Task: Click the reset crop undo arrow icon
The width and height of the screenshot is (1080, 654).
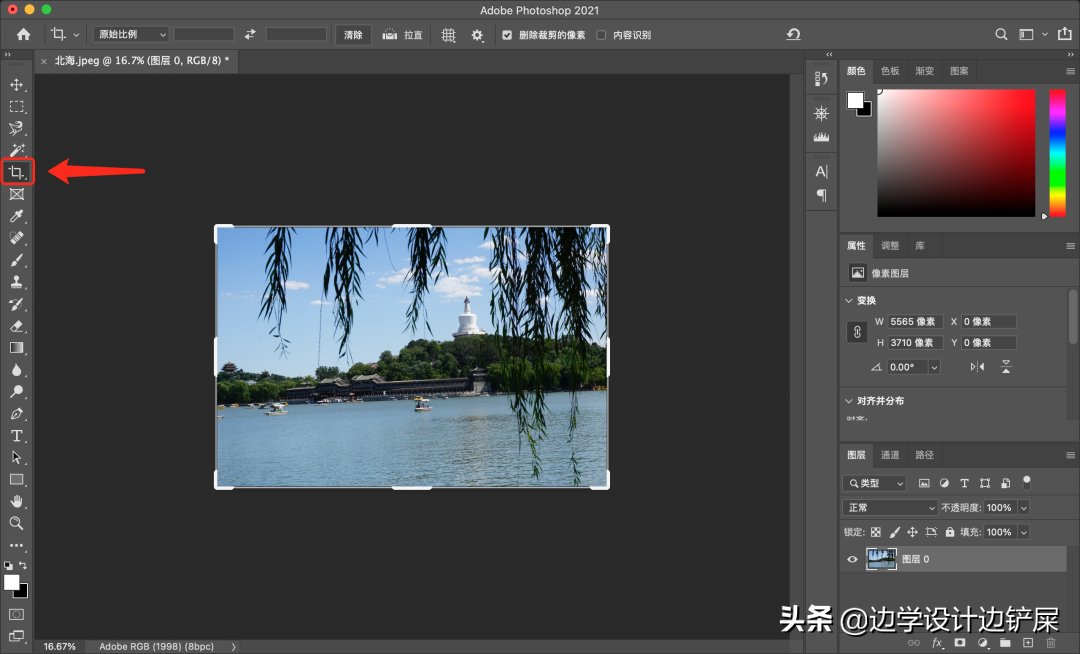Action: (793, 35)
